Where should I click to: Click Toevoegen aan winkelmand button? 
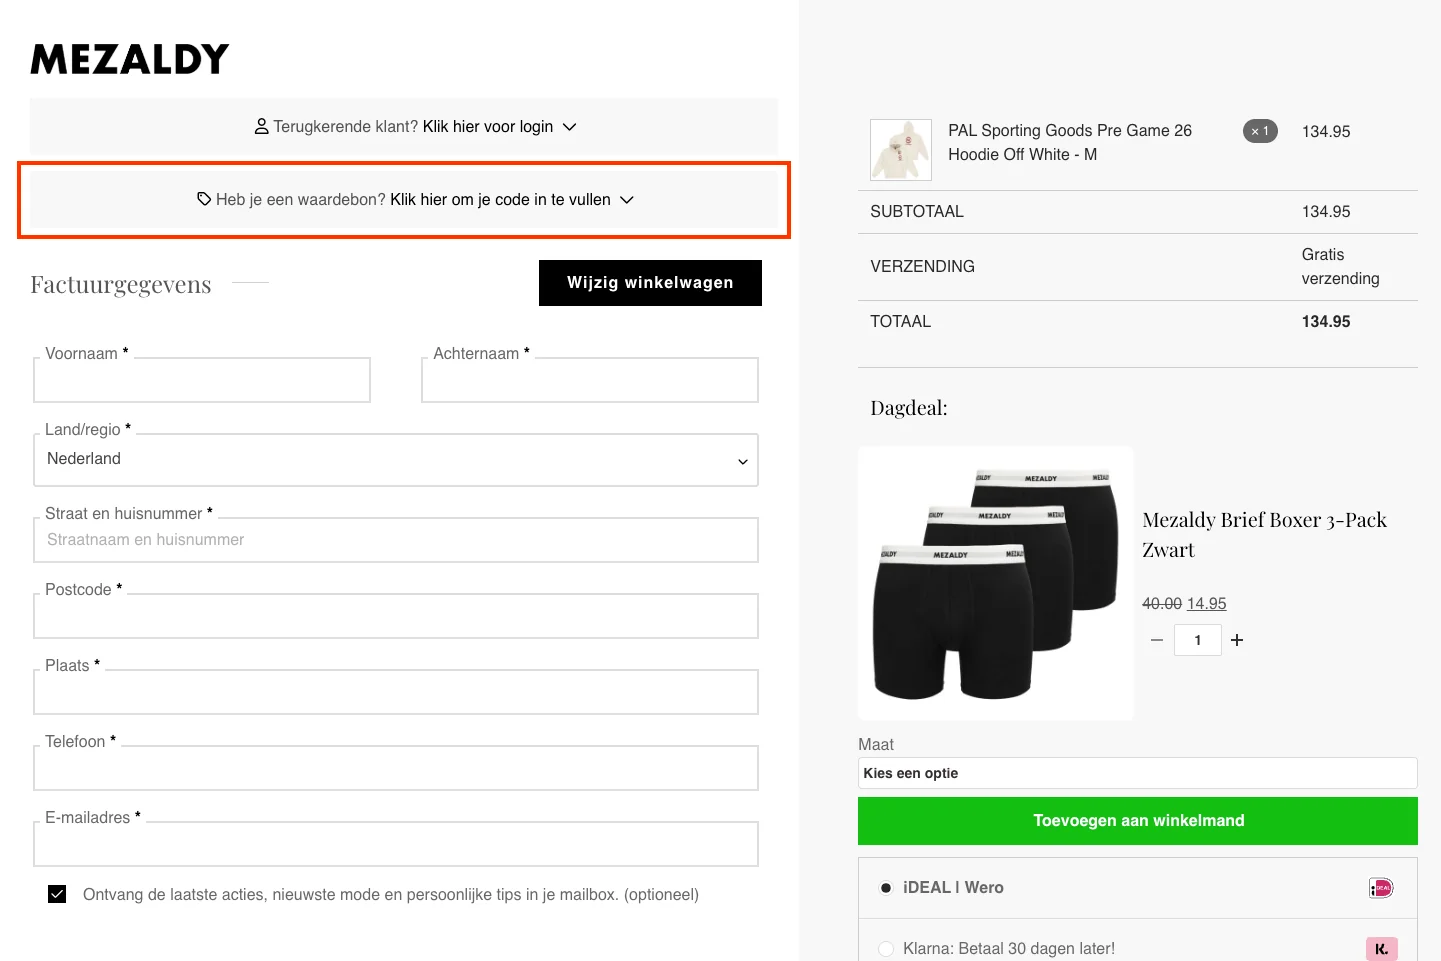pyautogui.click(x=1138, y=821)
